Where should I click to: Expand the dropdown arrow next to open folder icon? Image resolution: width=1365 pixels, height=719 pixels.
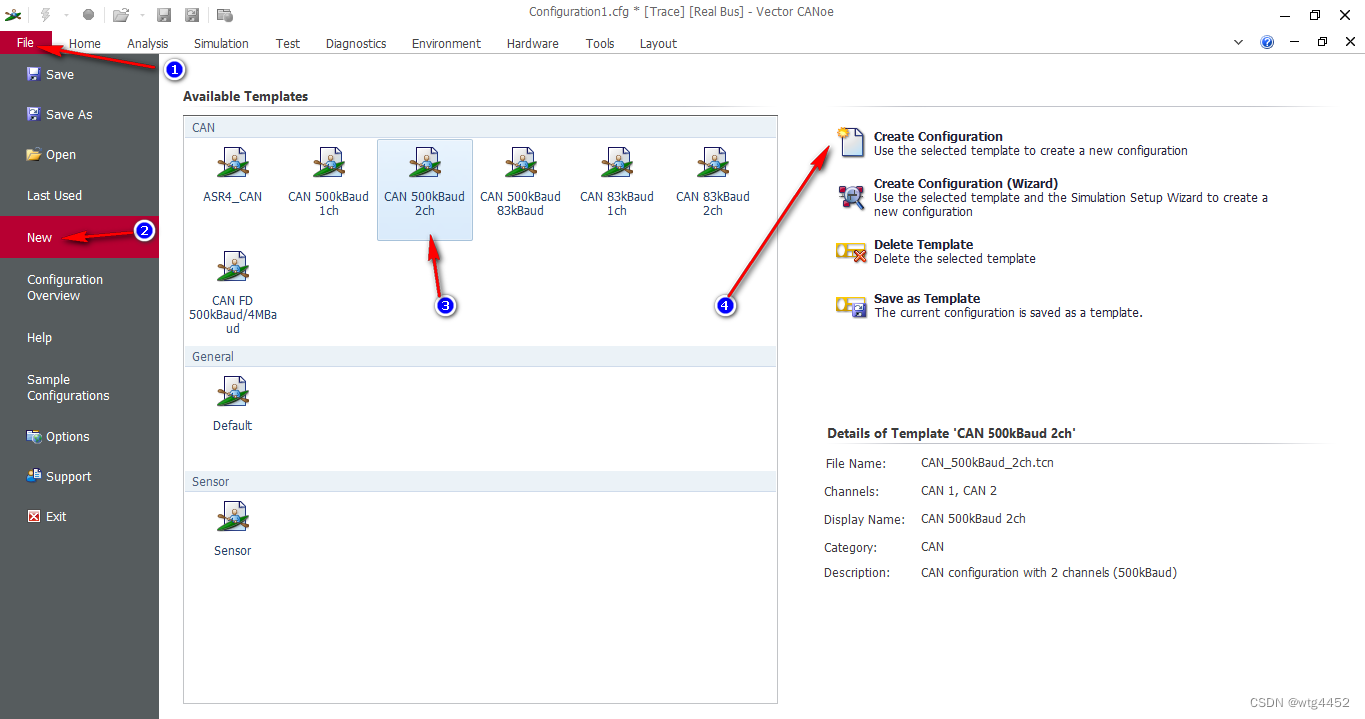tap(142, 14)
